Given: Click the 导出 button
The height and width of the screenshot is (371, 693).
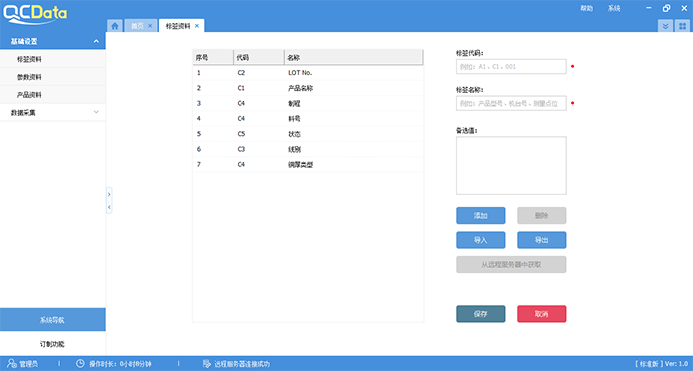Looking at the screenshot, I should point(541,240).
